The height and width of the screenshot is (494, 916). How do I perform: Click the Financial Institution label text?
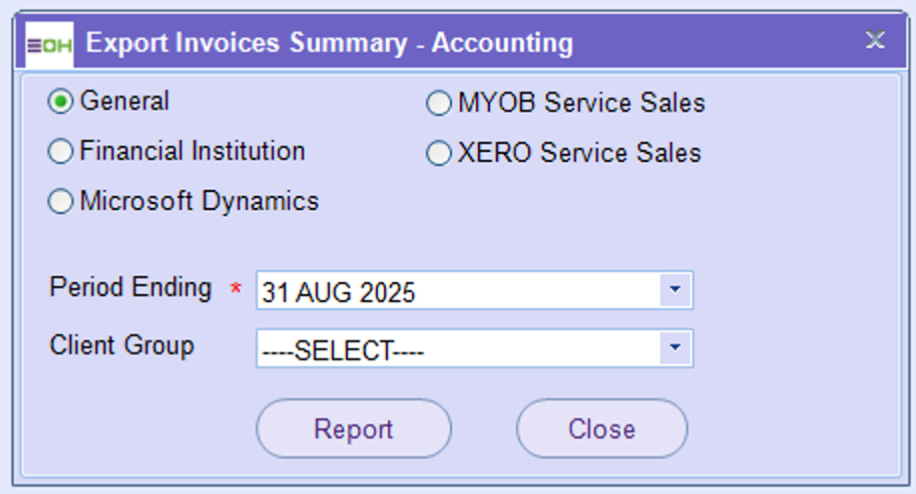192,151
